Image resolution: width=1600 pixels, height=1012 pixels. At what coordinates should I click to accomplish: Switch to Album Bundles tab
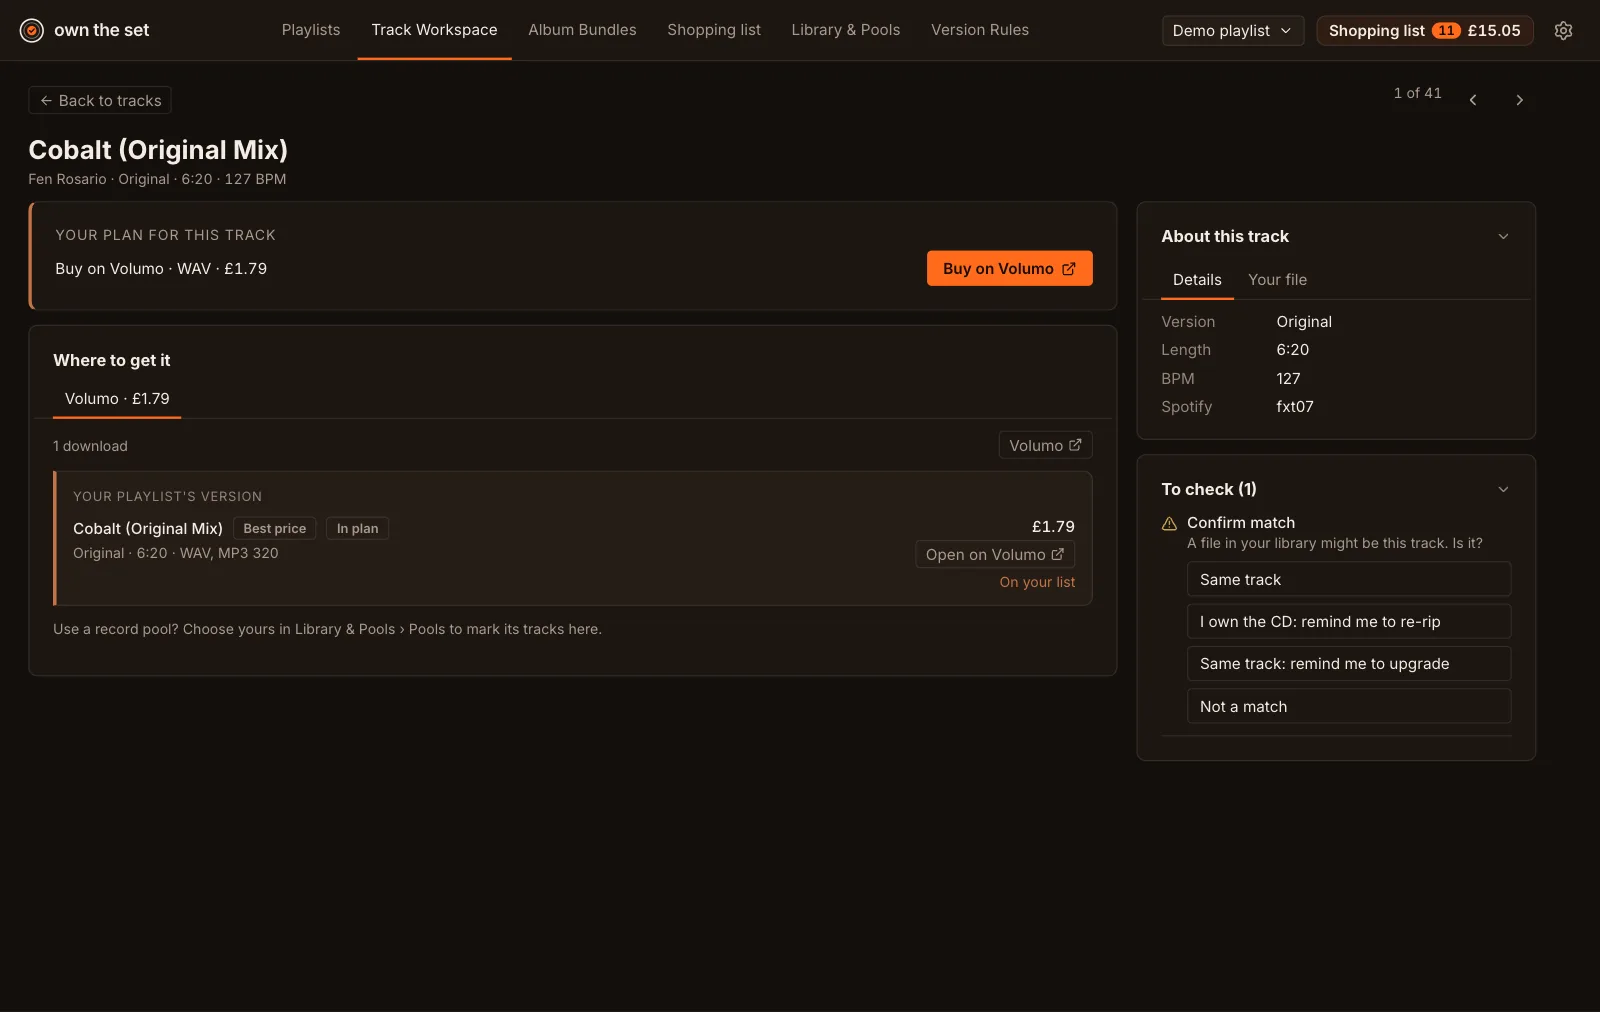582,30
